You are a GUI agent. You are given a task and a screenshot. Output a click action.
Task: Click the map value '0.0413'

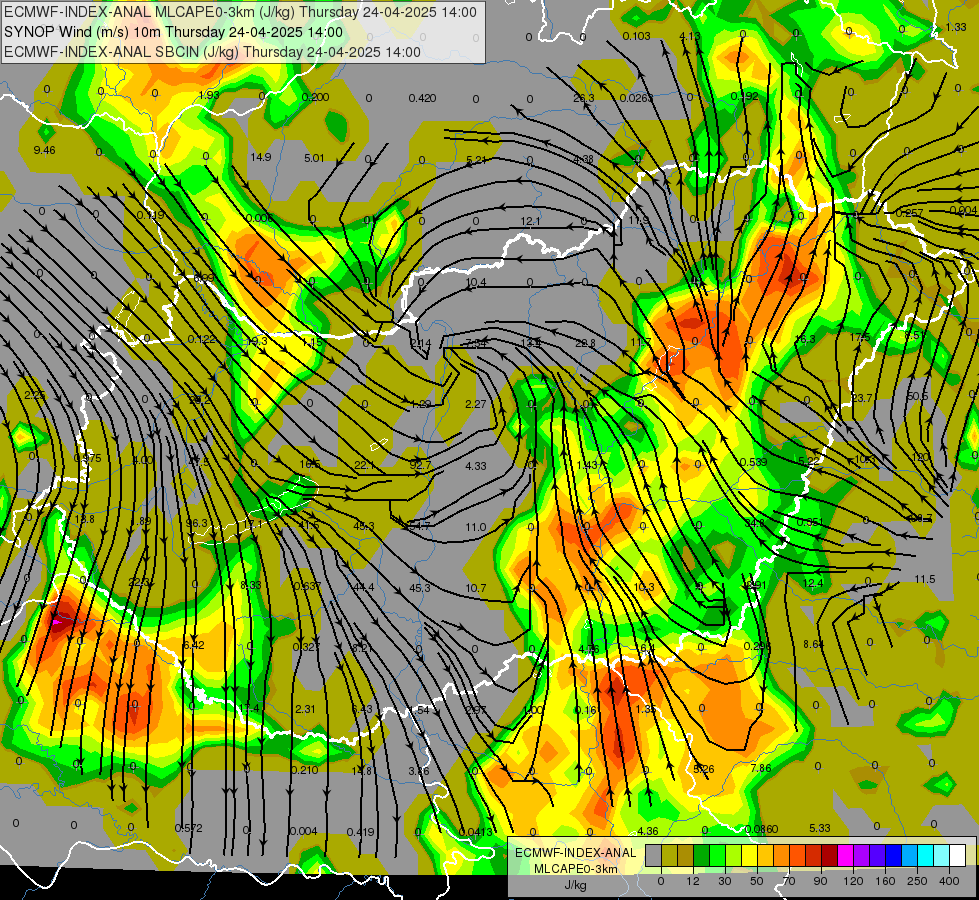475,831
